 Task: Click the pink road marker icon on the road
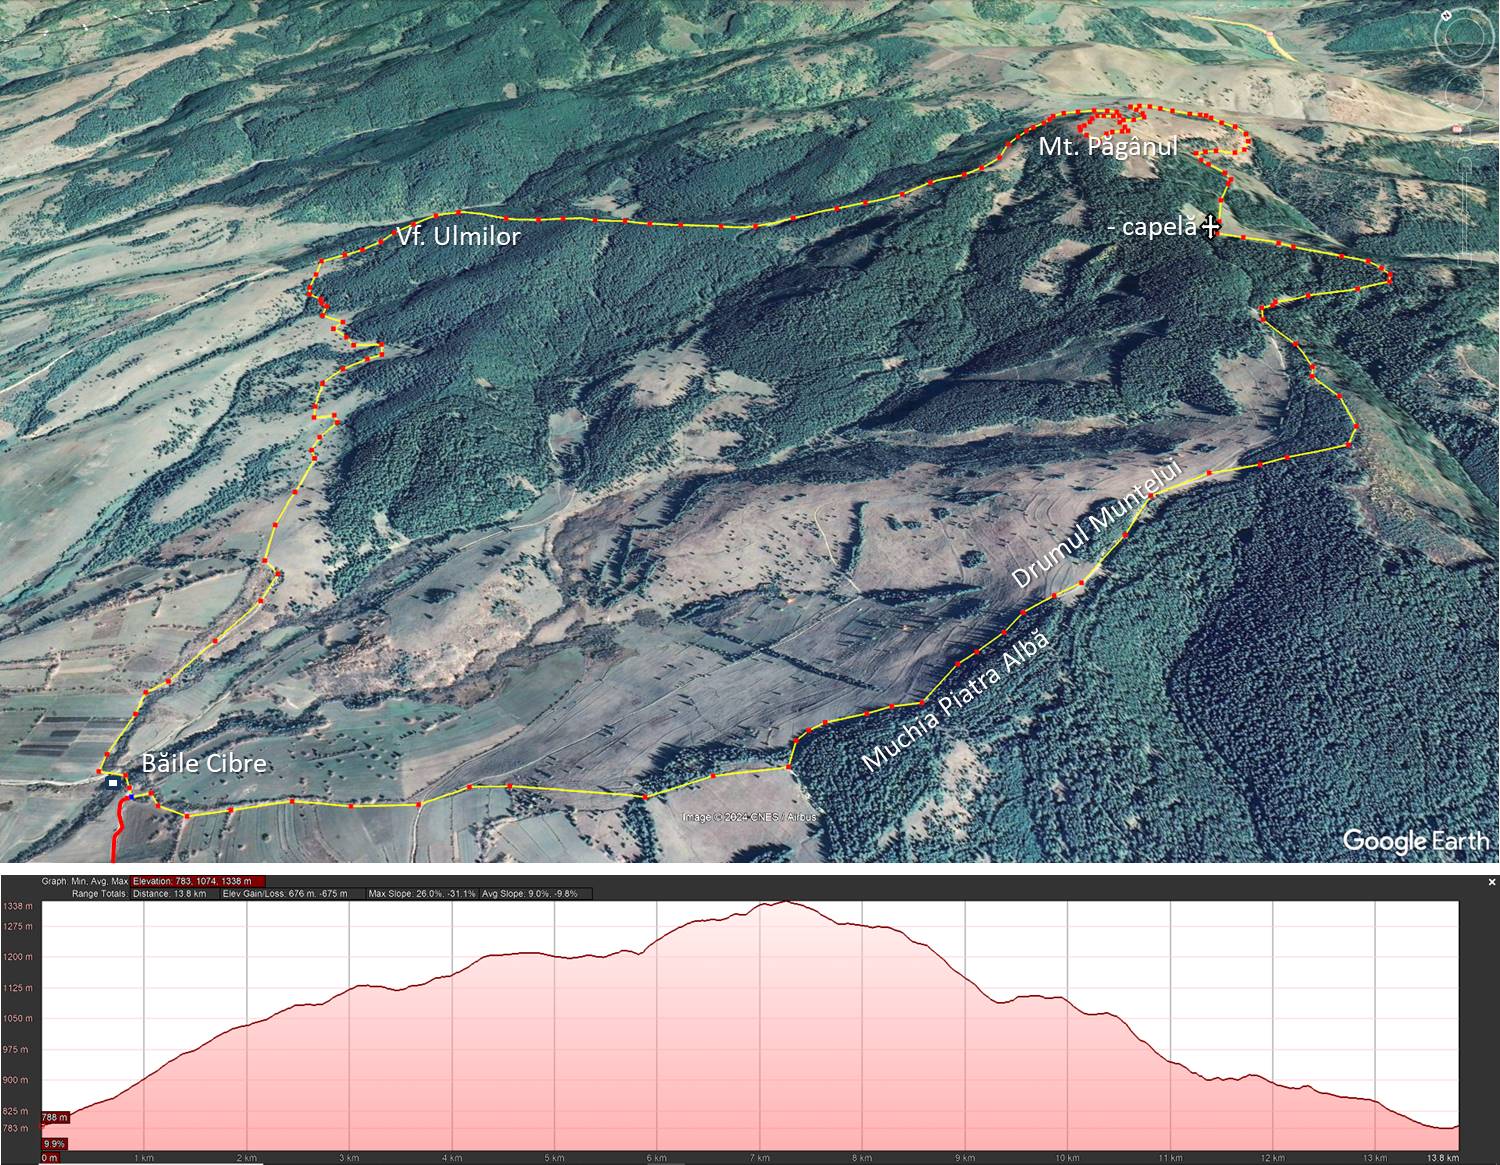(x=1457, y=128)
